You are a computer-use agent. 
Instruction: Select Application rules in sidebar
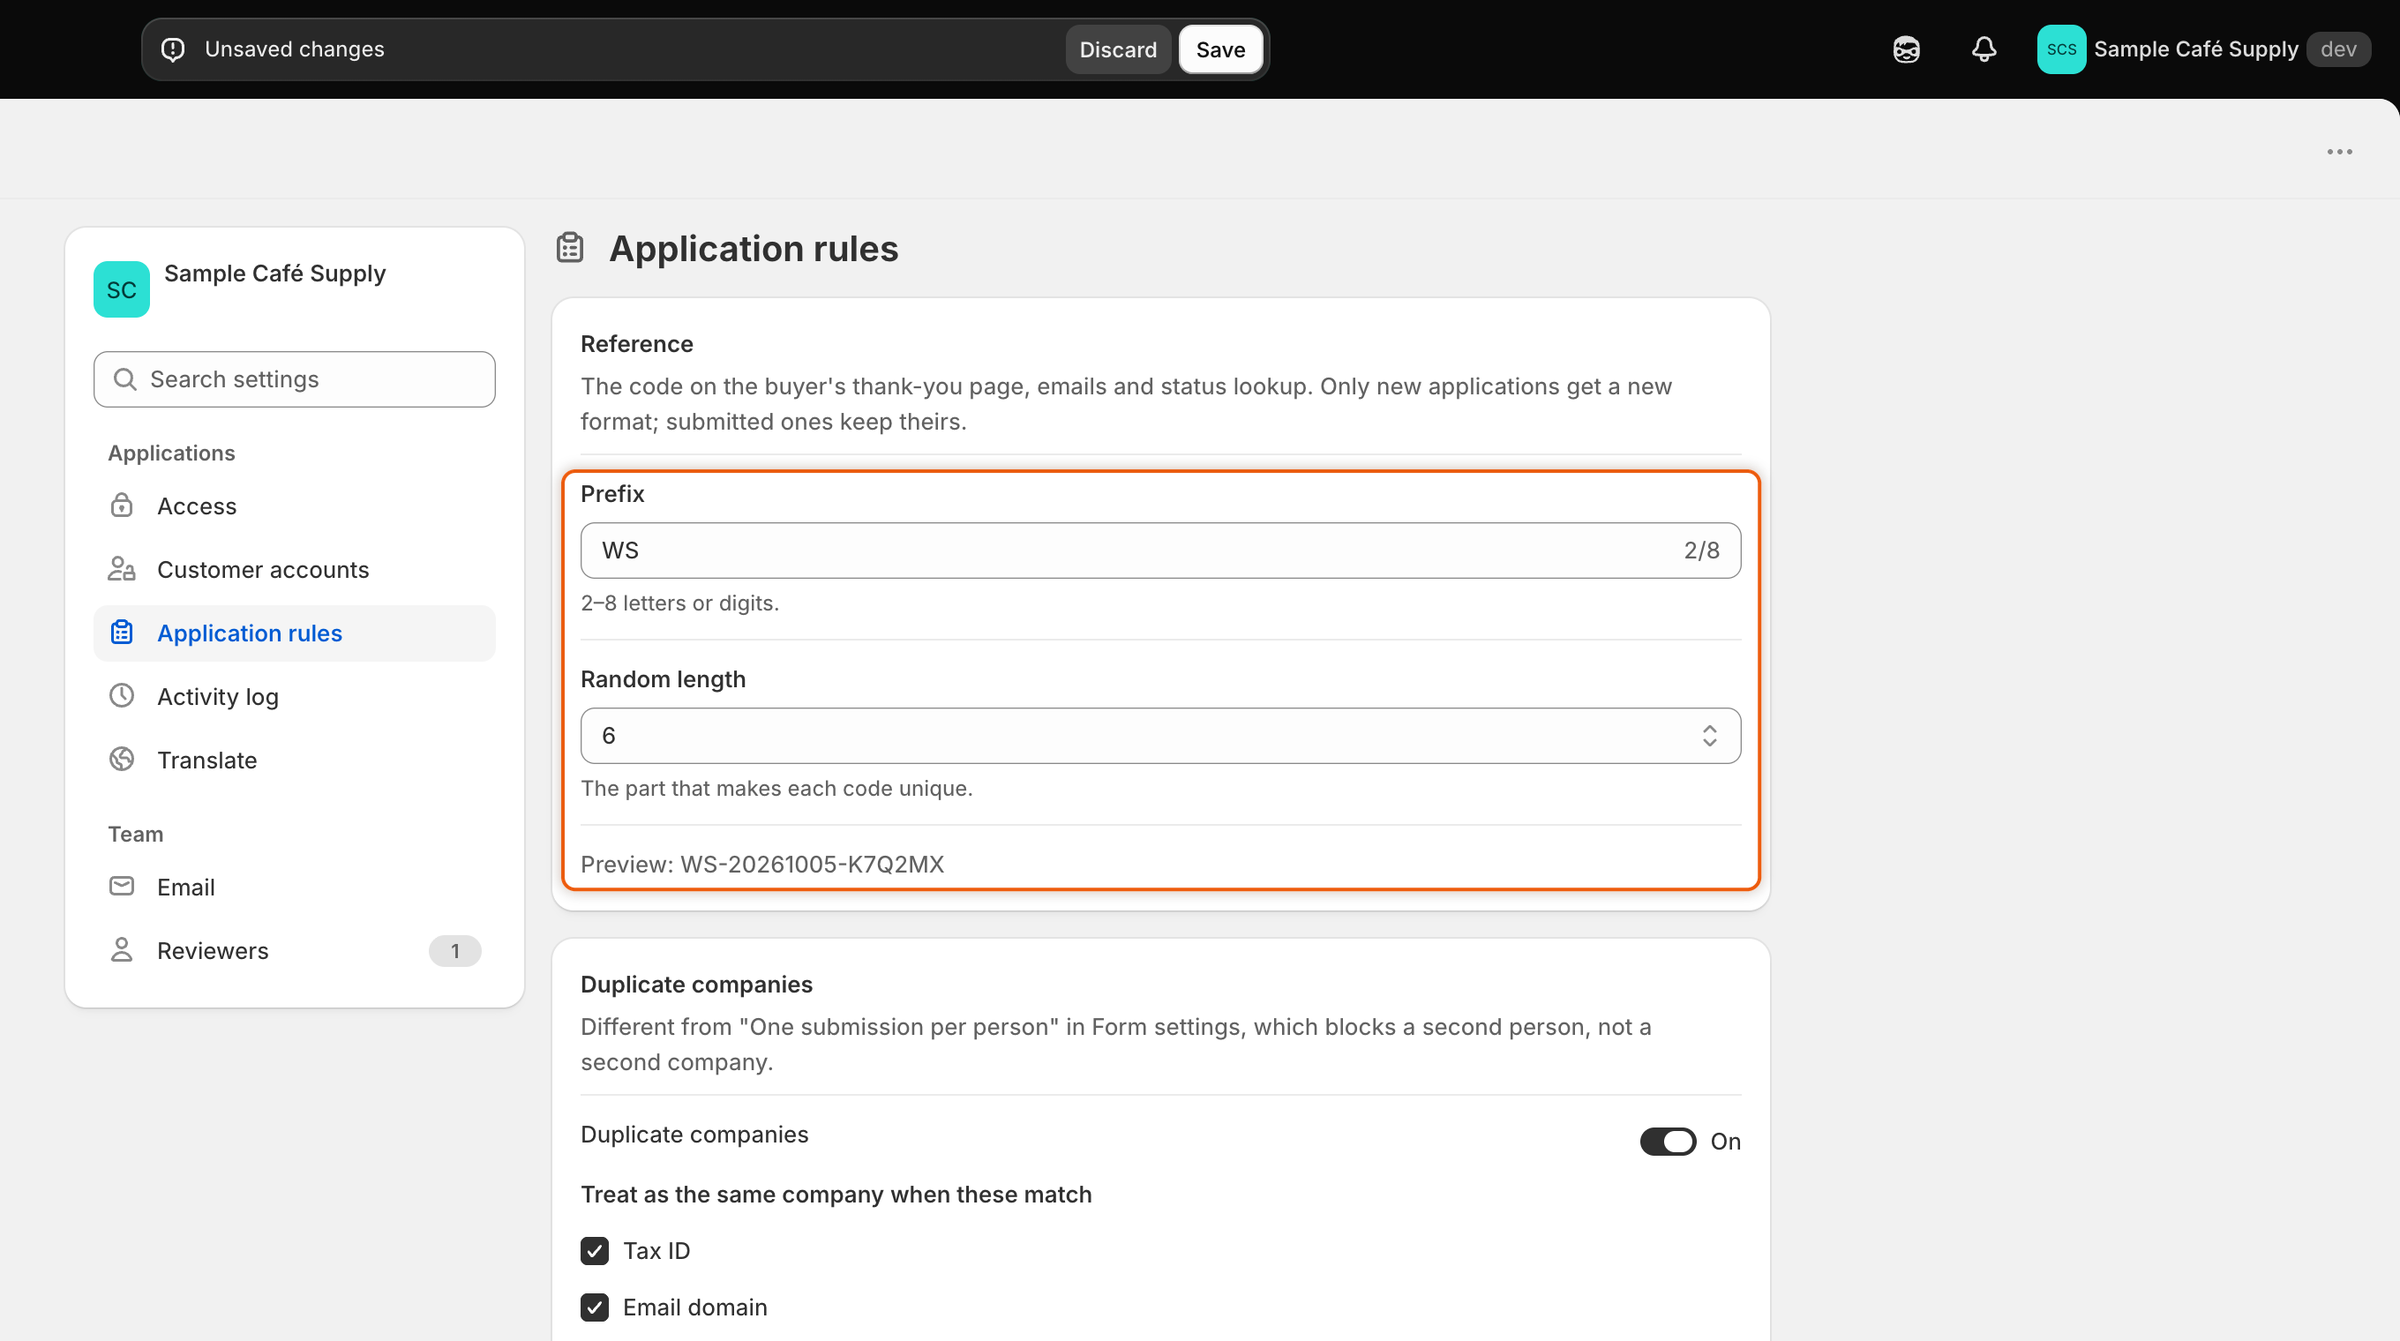pyautogui.click(x=294, y=633)
